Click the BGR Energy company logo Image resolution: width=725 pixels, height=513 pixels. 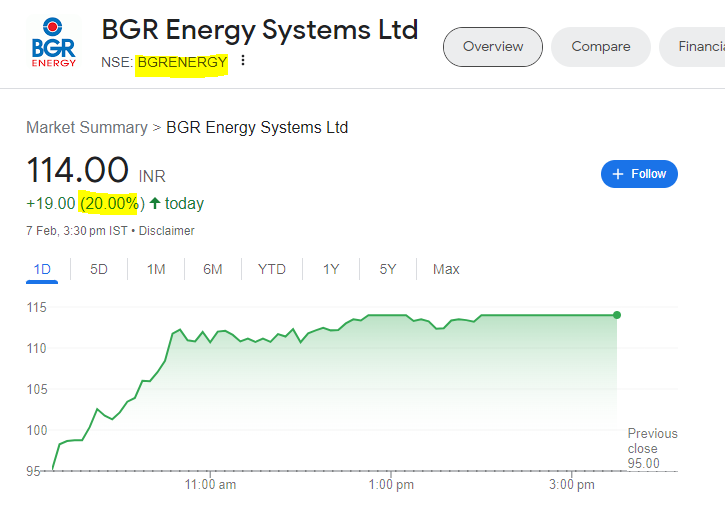[53, 43]
